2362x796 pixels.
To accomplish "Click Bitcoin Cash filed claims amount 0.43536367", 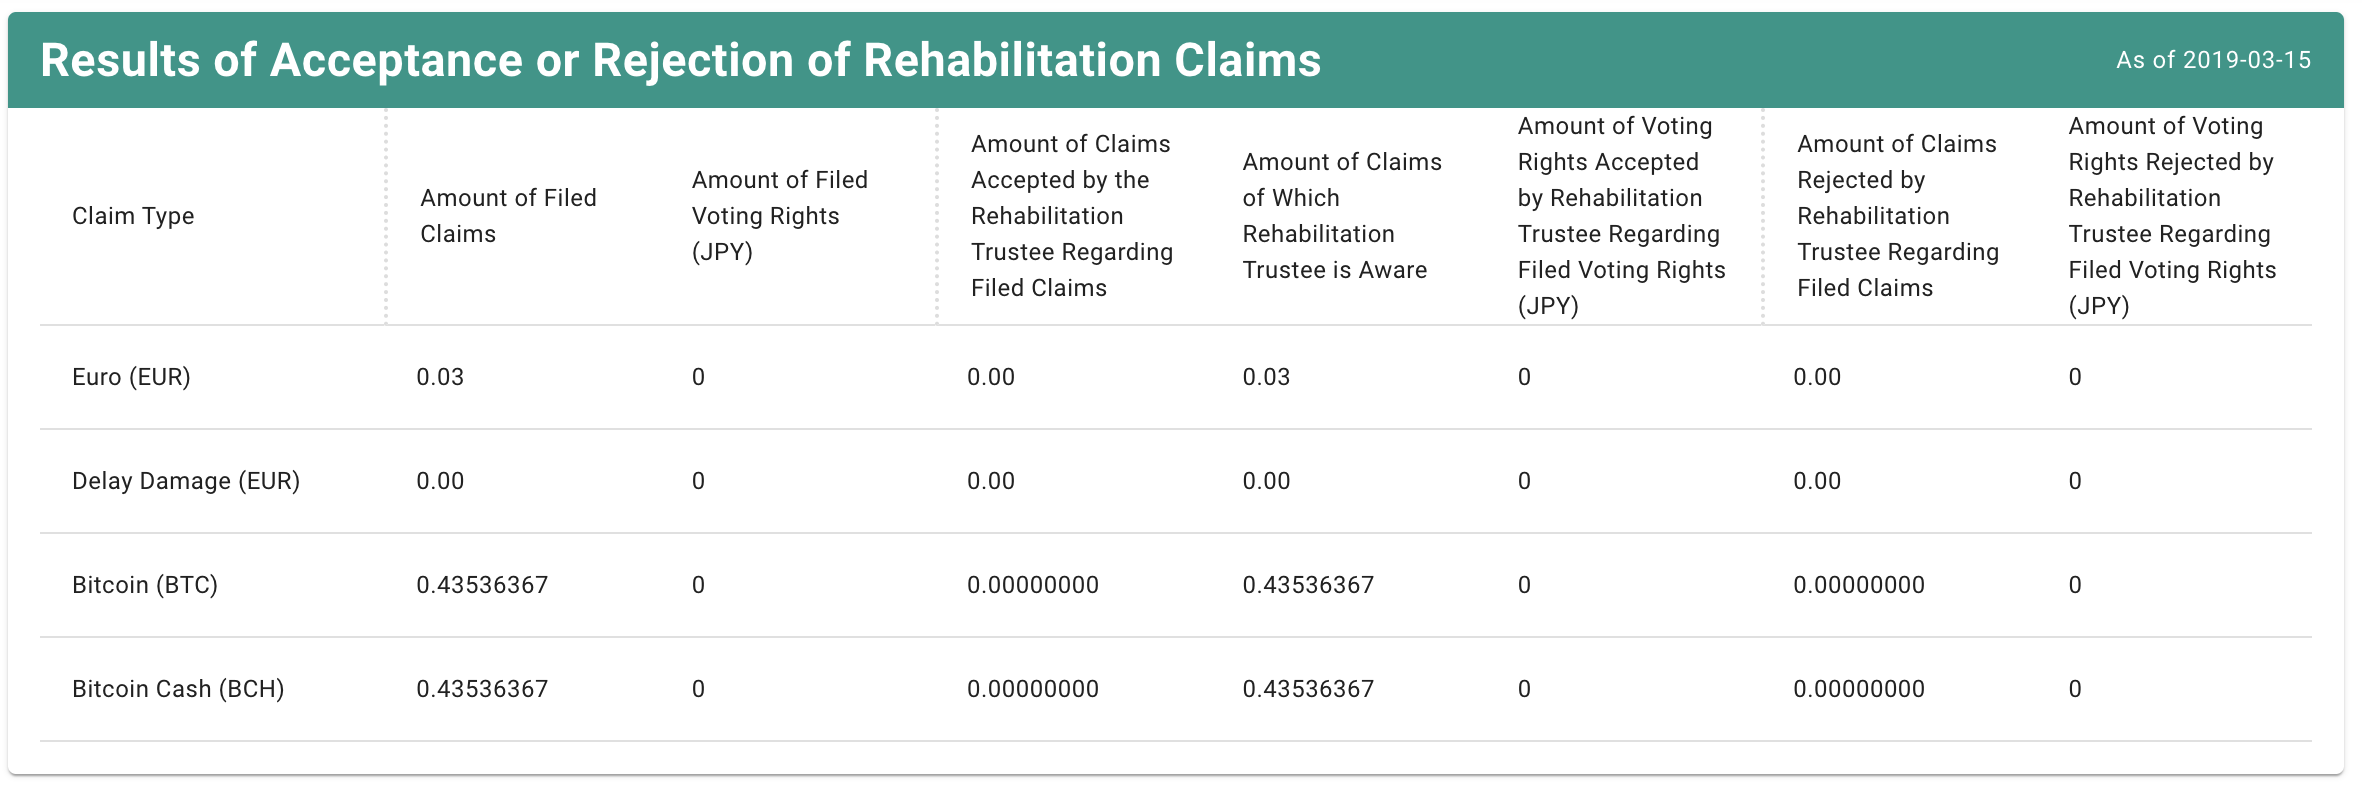I will (482, 689).
